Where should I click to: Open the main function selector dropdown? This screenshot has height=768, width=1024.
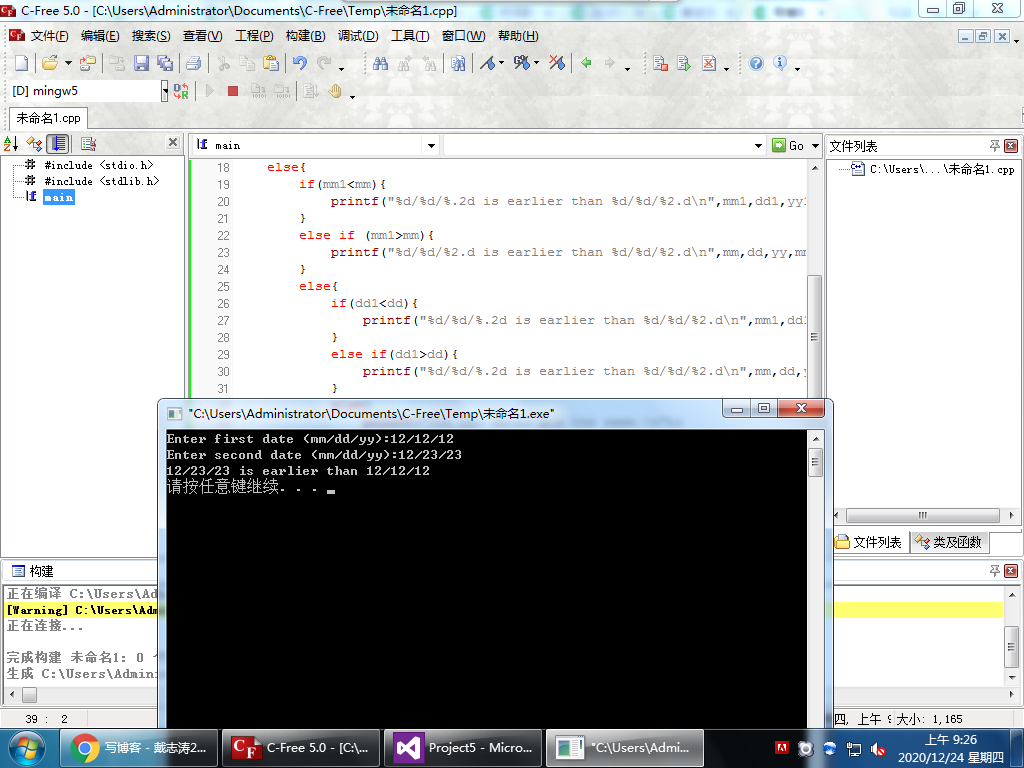click(x=431, y=145)
